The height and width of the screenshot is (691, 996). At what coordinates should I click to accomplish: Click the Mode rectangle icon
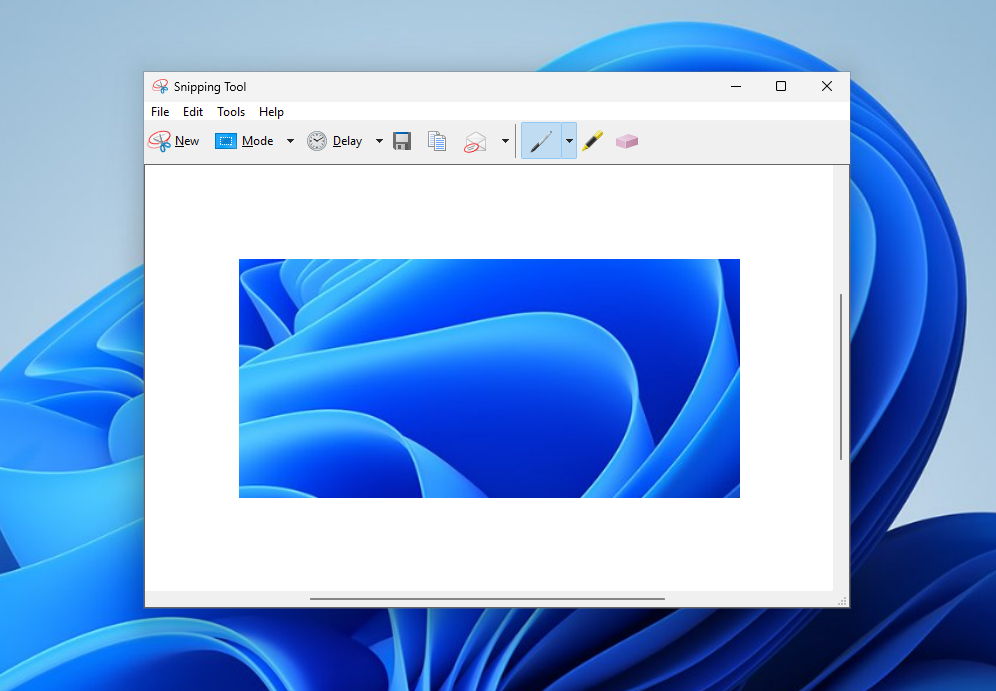click(225, 140)
